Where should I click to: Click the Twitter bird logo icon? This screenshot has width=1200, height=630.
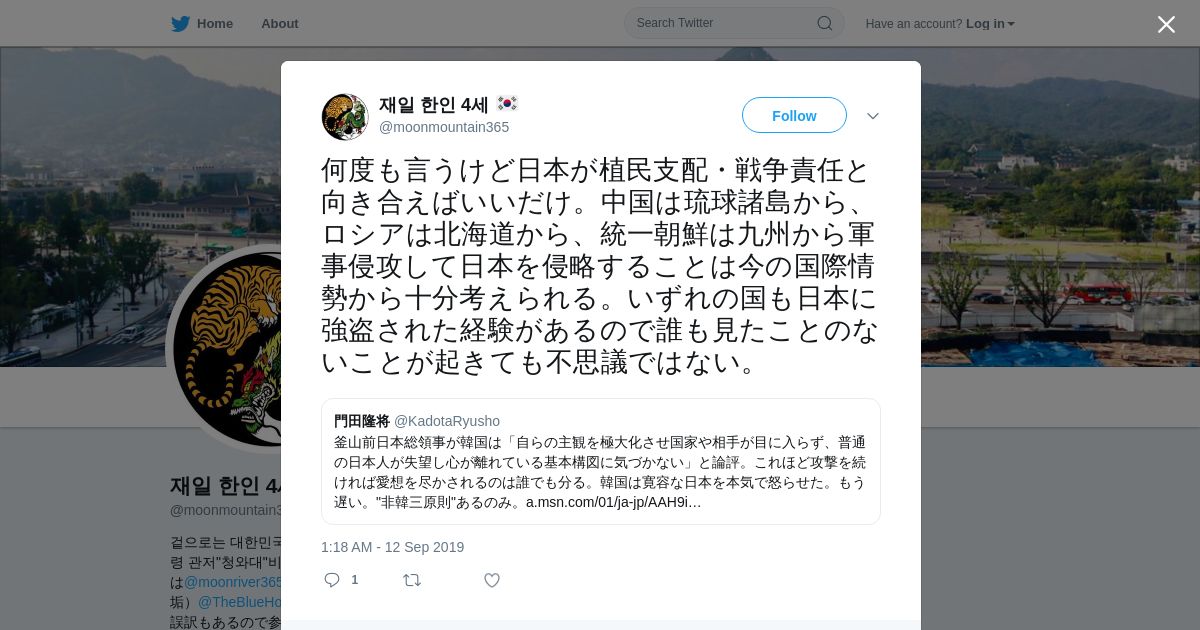180,24
